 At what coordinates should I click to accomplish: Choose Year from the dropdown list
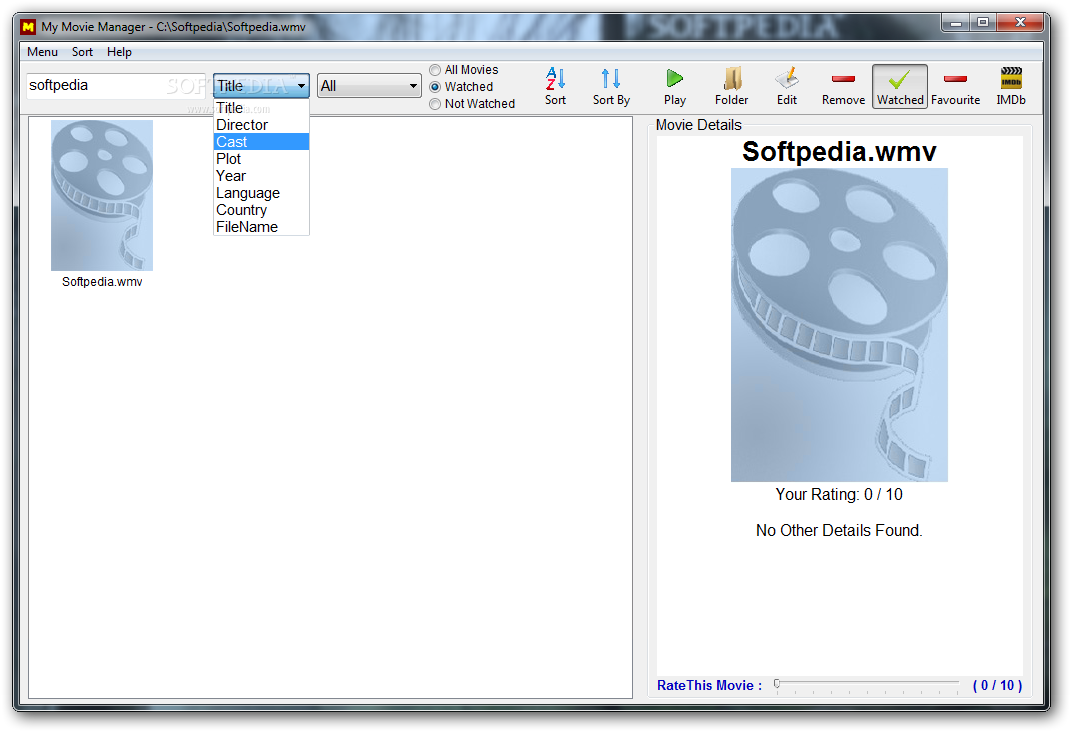tap(261, 176)
